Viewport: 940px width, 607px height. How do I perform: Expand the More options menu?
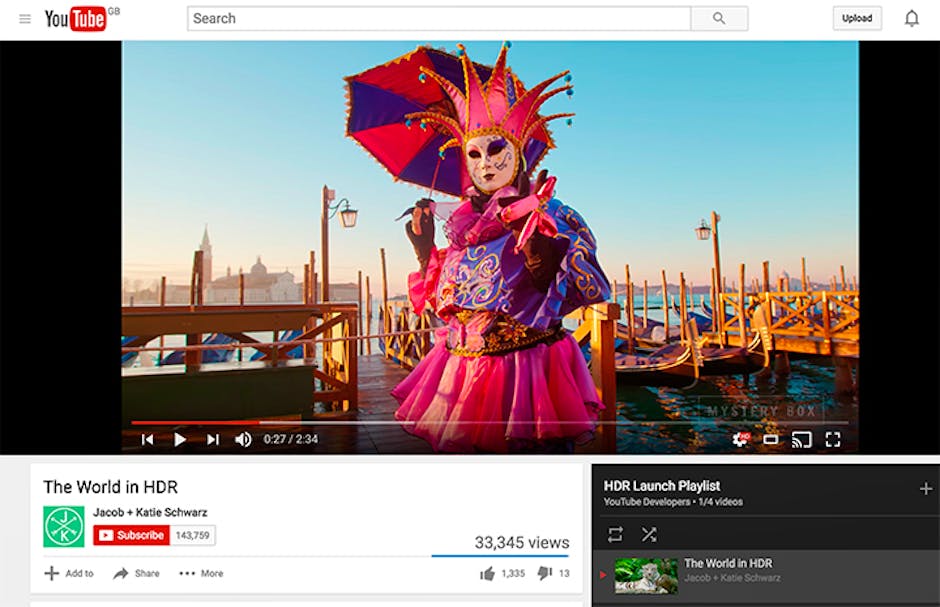click(201, 573)
